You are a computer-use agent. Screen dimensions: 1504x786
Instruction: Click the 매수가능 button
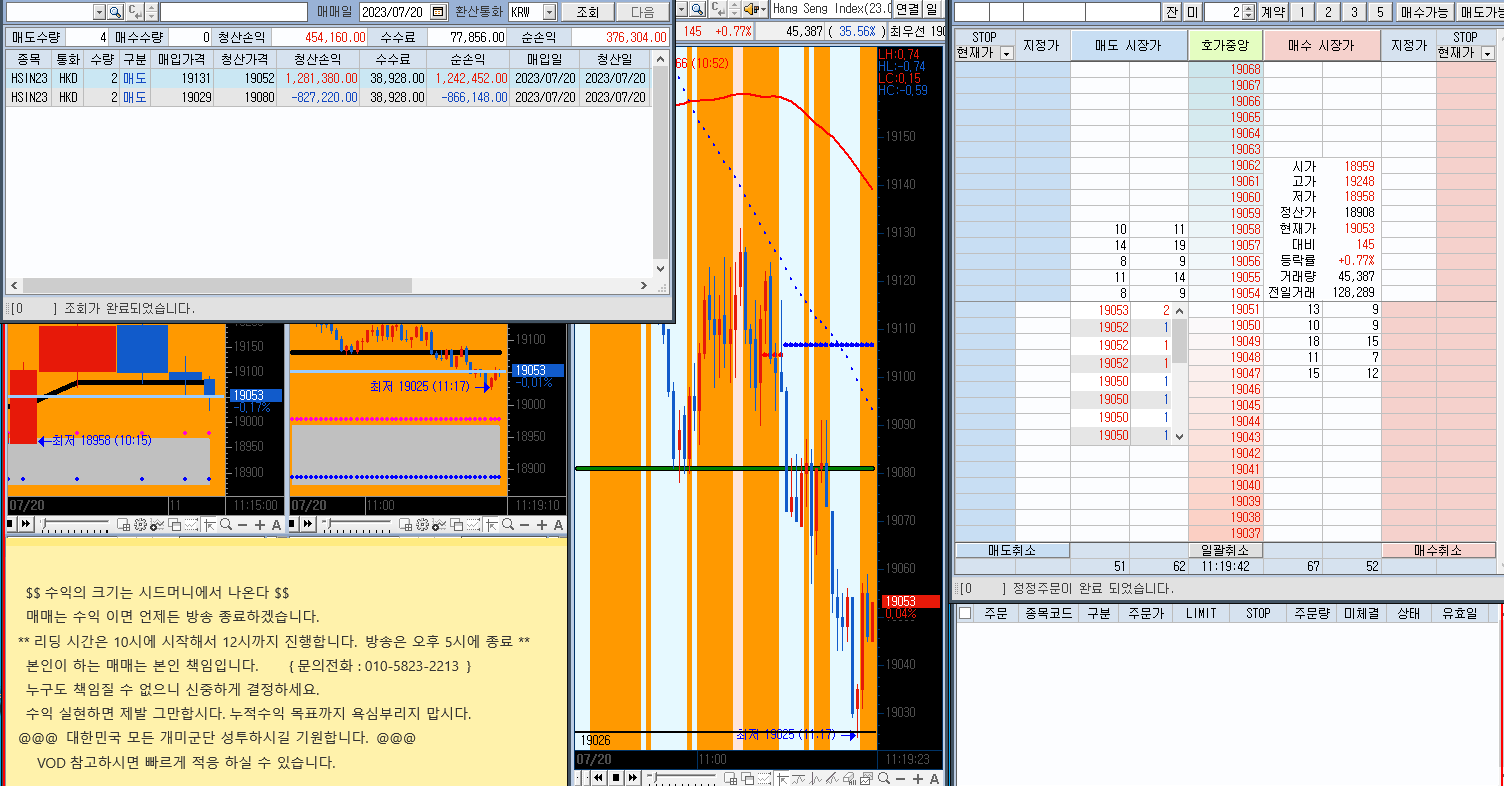coord(1425,11)
